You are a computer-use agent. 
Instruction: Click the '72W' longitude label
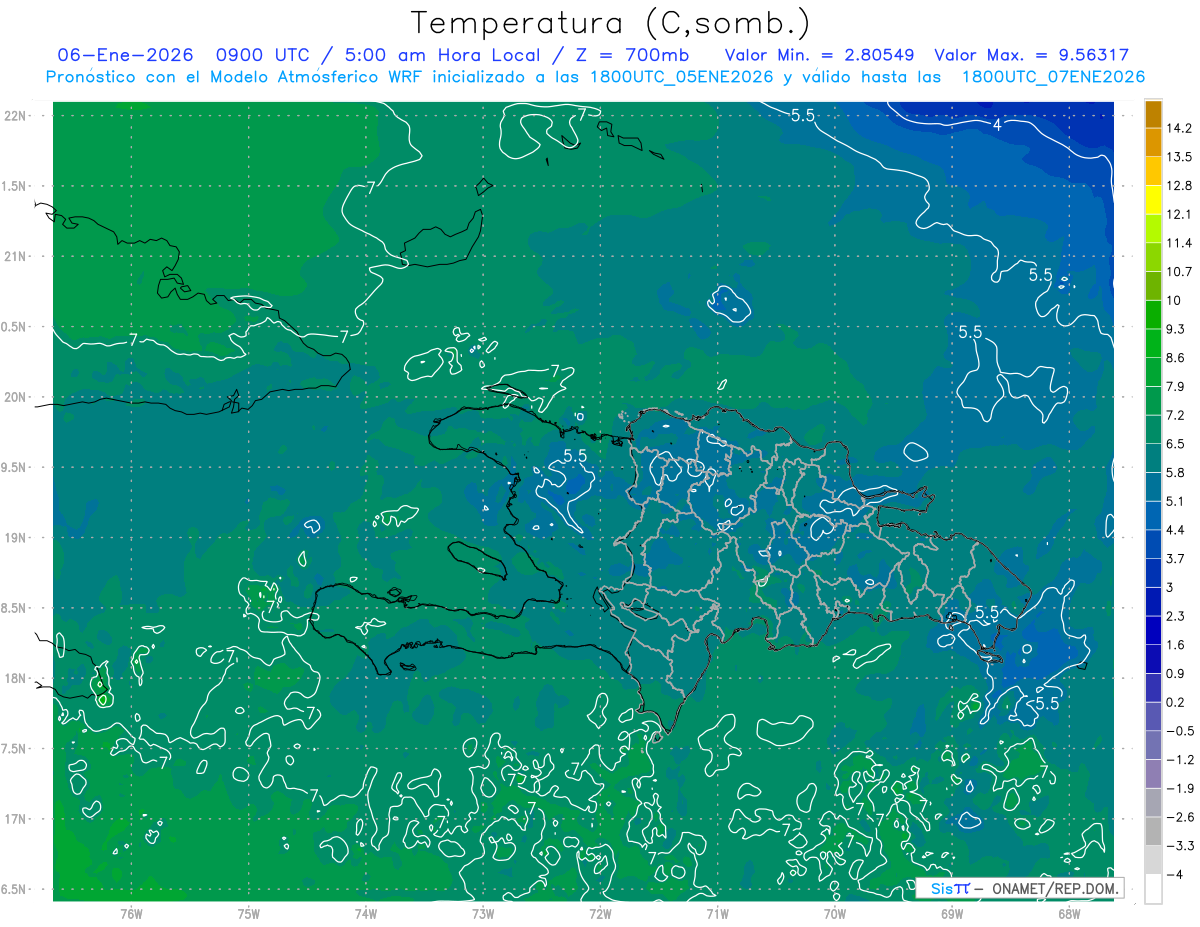(600, 913)
